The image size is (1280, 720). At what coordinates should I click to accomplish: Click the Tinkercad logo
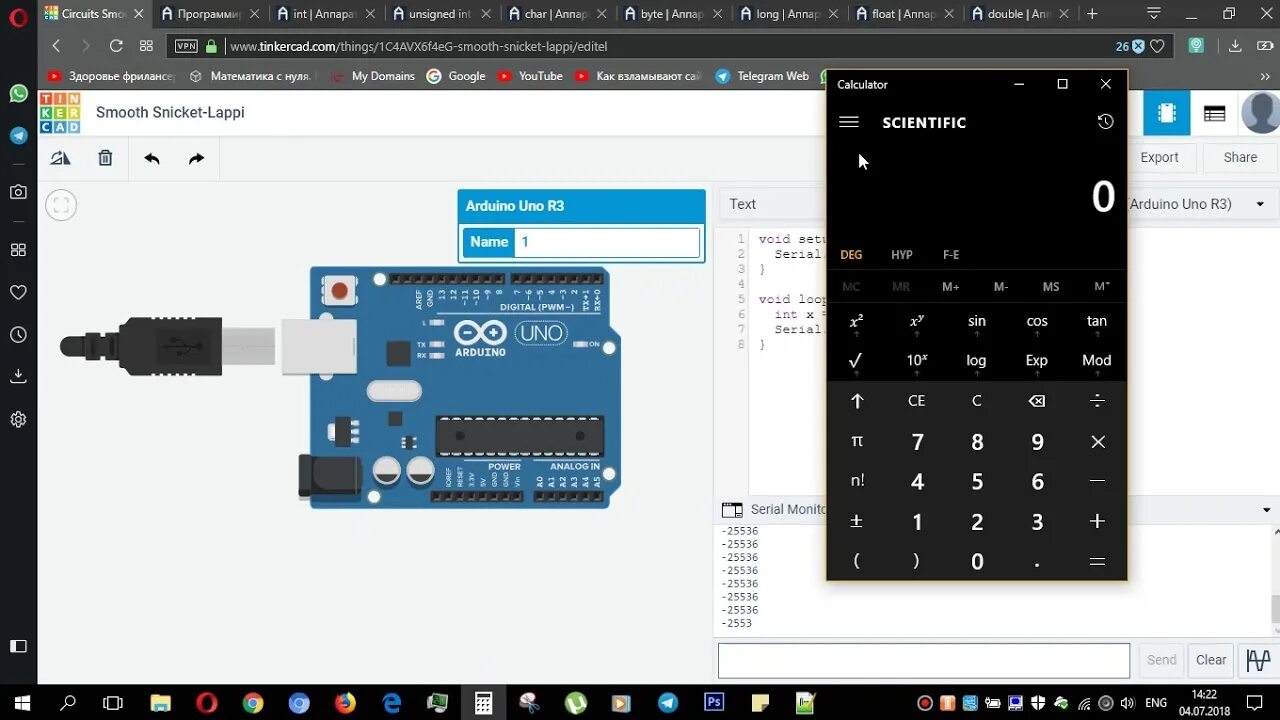[60, 113]
